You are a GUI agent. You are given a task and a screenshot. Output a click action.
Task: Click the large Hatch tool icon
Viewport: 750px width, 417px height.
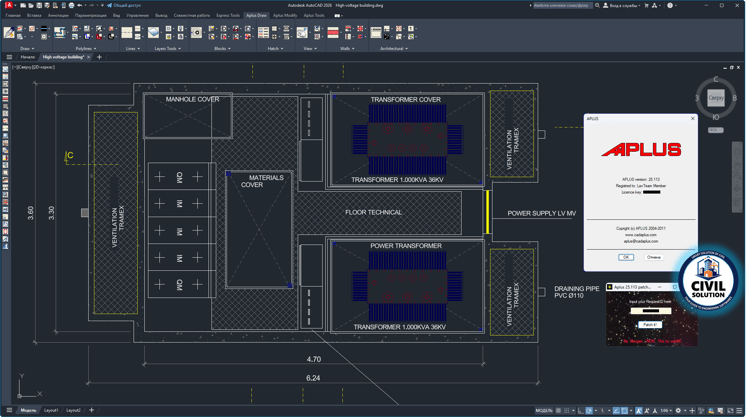264,32
